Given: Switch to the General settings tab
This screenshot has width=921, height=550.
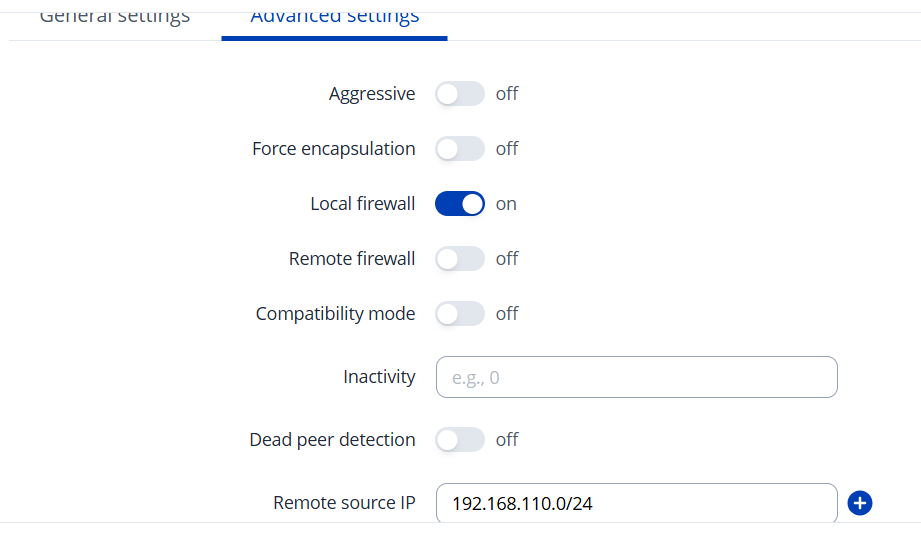Looking at the screenshot, I should point(115,17).
